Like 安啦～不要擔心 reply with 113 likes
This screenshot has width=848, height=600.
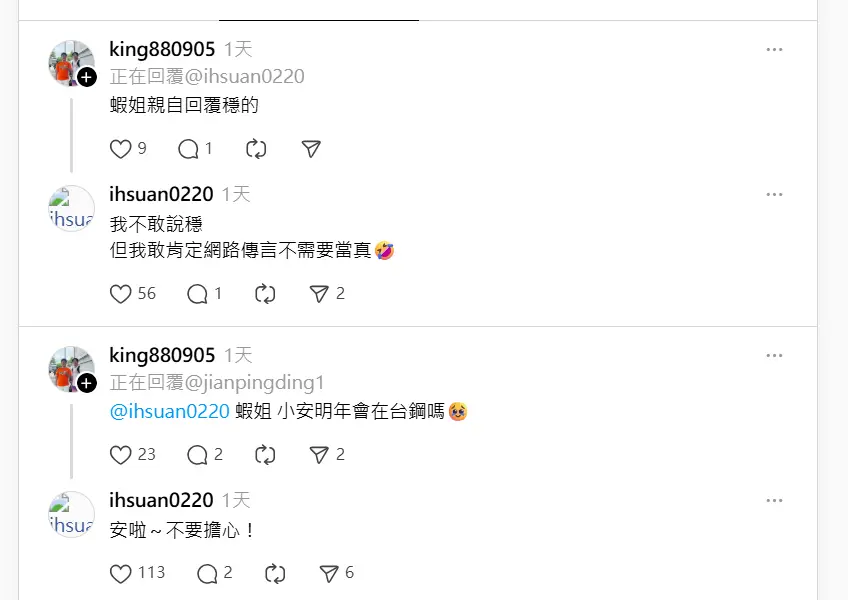121,573
